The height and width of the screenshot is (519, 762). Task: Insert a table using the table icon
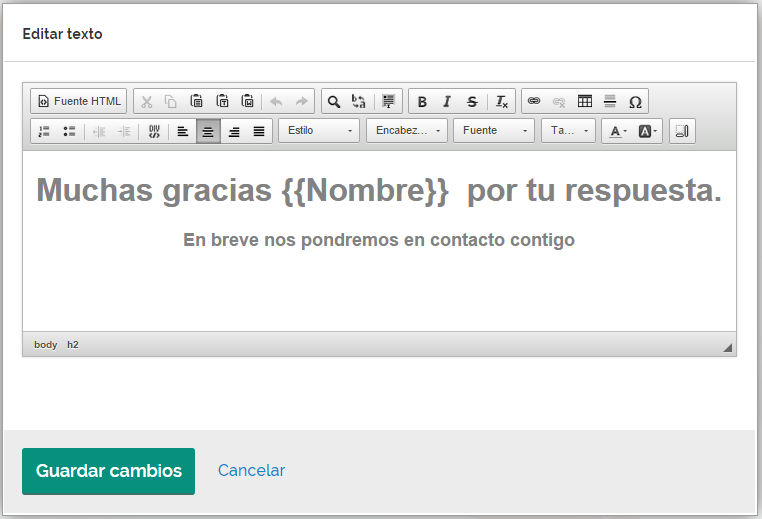(585, 101)
